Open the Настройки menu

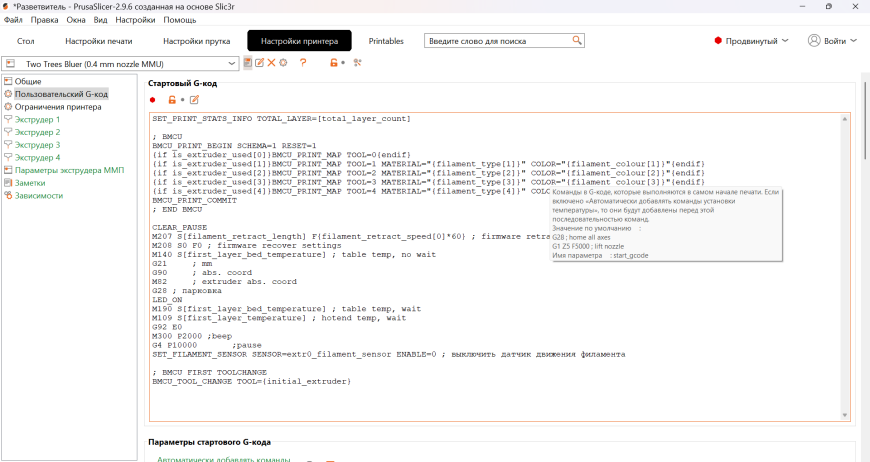click(x=135, y=19)
